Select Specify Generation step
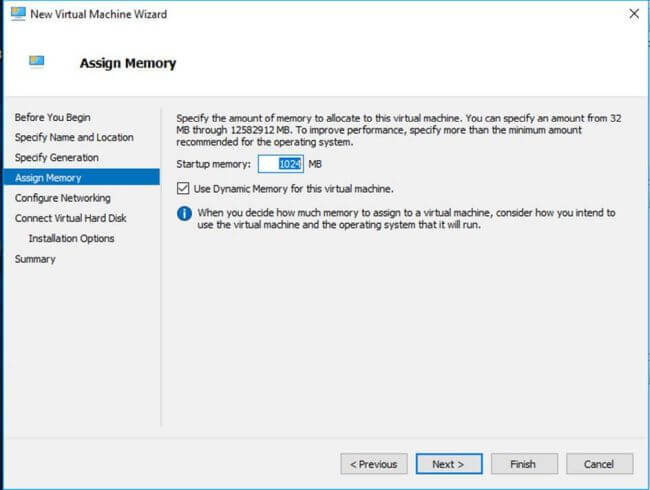650x490 pixels. pyautogui.click(x=57, y=158)
